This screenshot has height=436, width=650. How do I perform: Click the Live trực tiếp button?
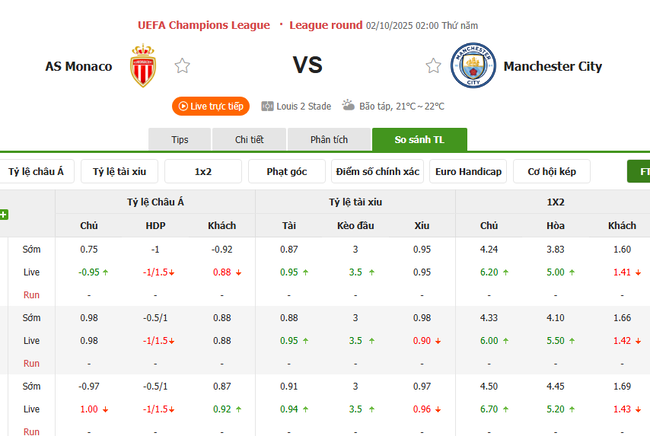click(x=210, y=106)
